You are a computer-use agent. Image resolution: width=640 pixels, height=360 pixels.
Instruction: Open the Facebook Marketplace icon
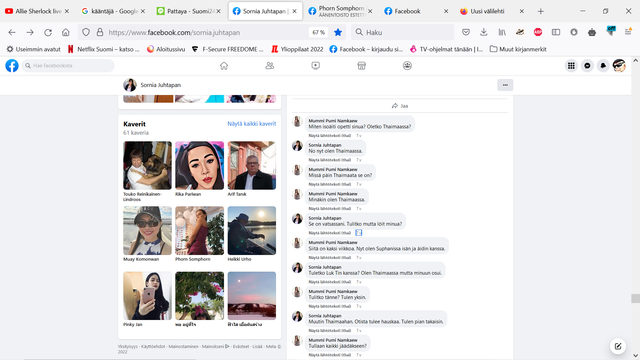point(361,66)
